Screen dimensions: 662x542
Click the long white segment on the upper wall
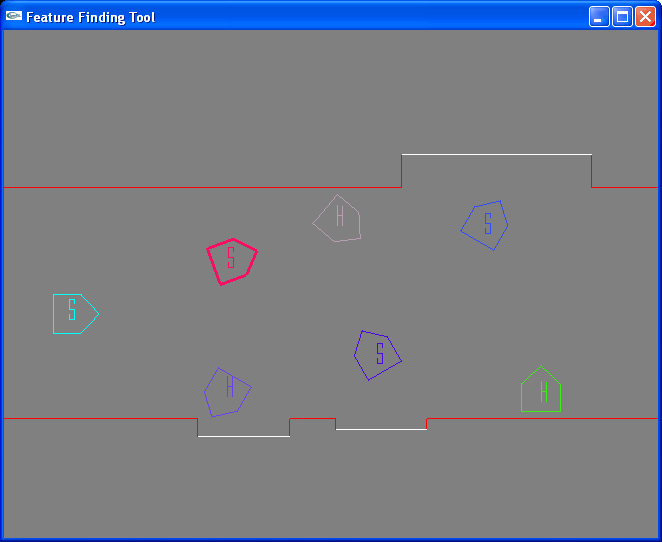[496, 154]
